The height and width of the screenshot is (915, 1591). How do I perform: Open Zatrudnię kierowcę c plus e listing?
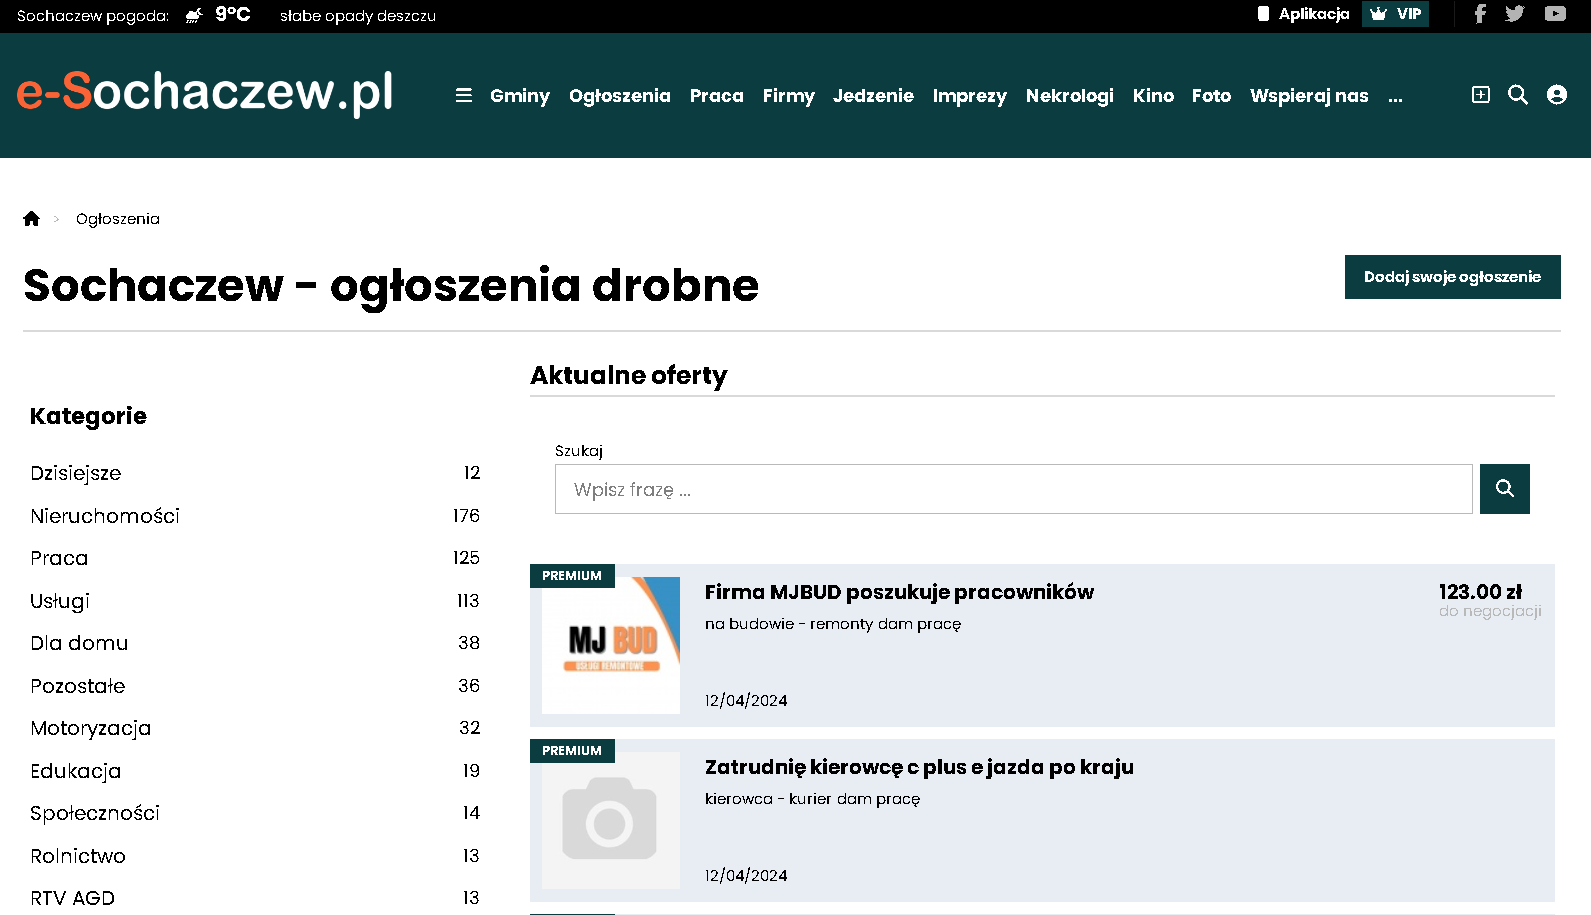(x=919, y=767)
